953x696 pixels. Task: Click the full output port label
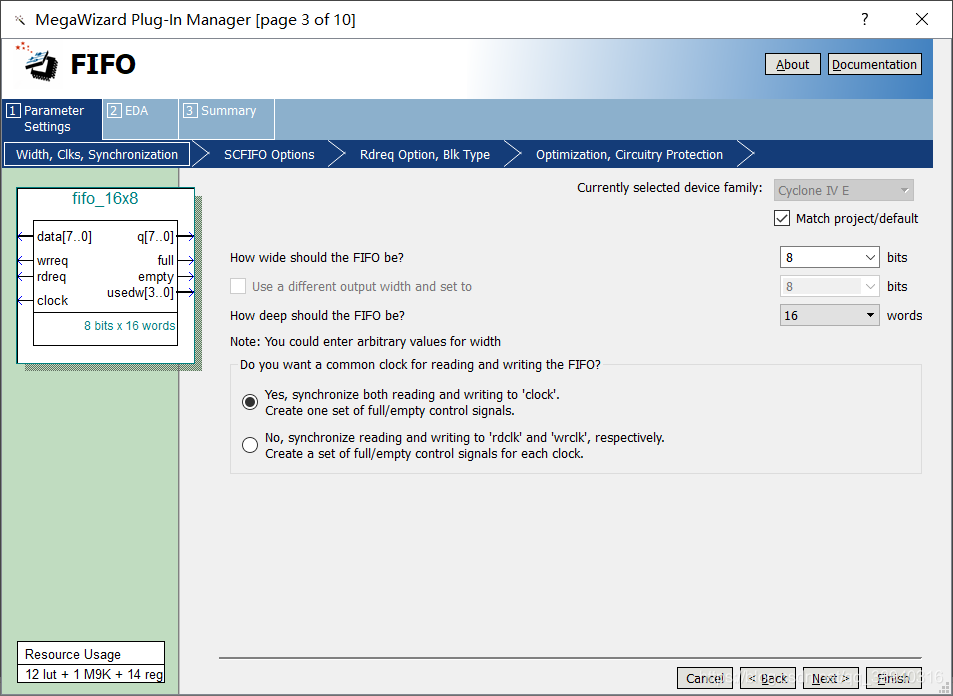click(166, 261)
